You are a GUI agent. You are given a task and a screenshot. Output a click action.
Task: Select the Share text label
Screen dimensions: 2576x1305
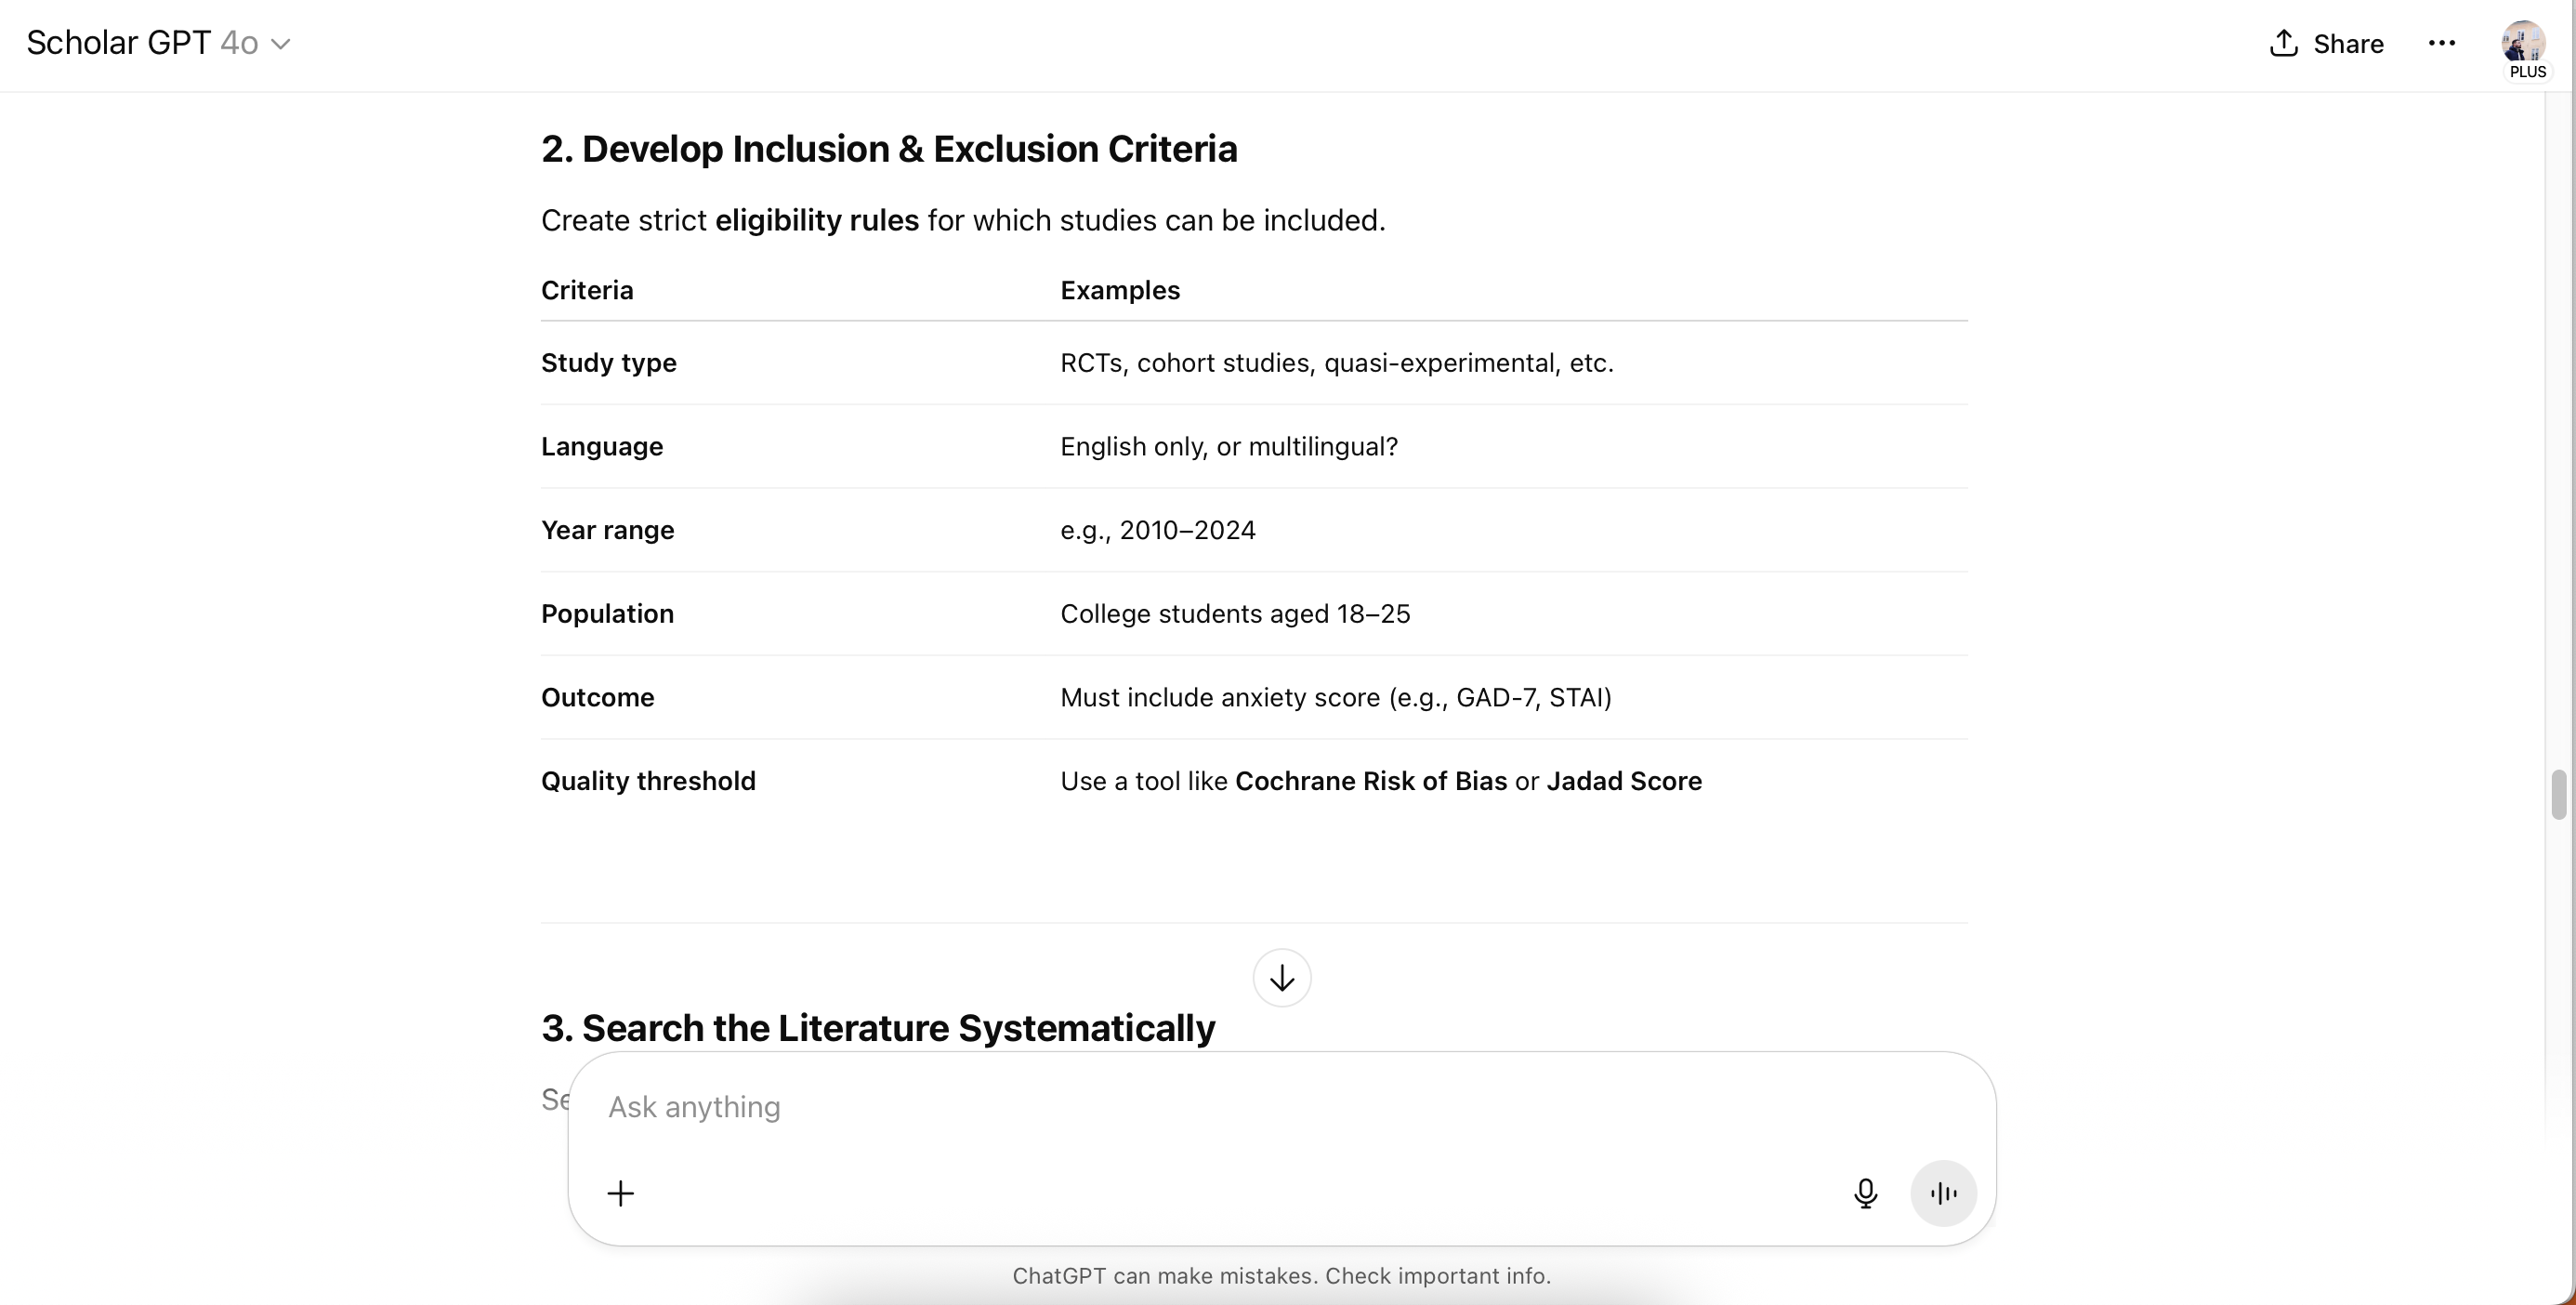[2348, 43]
